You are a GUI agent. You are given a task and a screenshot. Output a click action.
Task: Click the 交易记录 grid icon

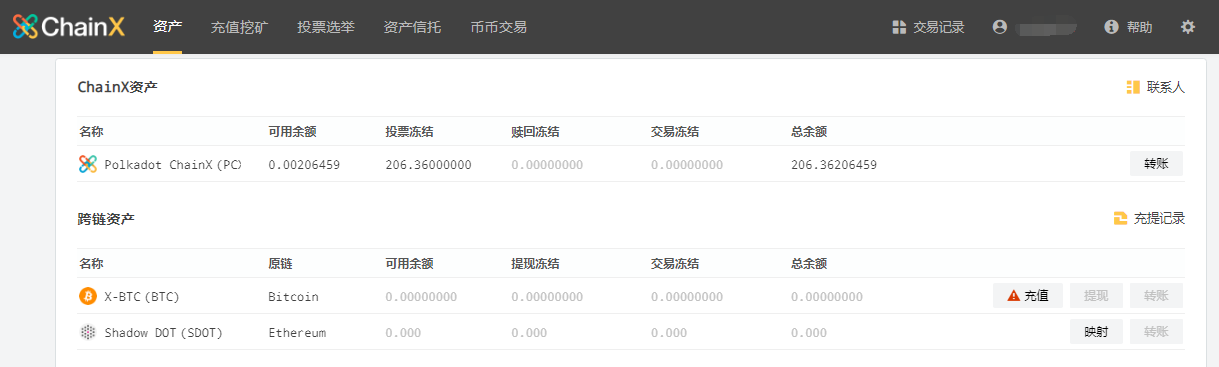point(898,27)
